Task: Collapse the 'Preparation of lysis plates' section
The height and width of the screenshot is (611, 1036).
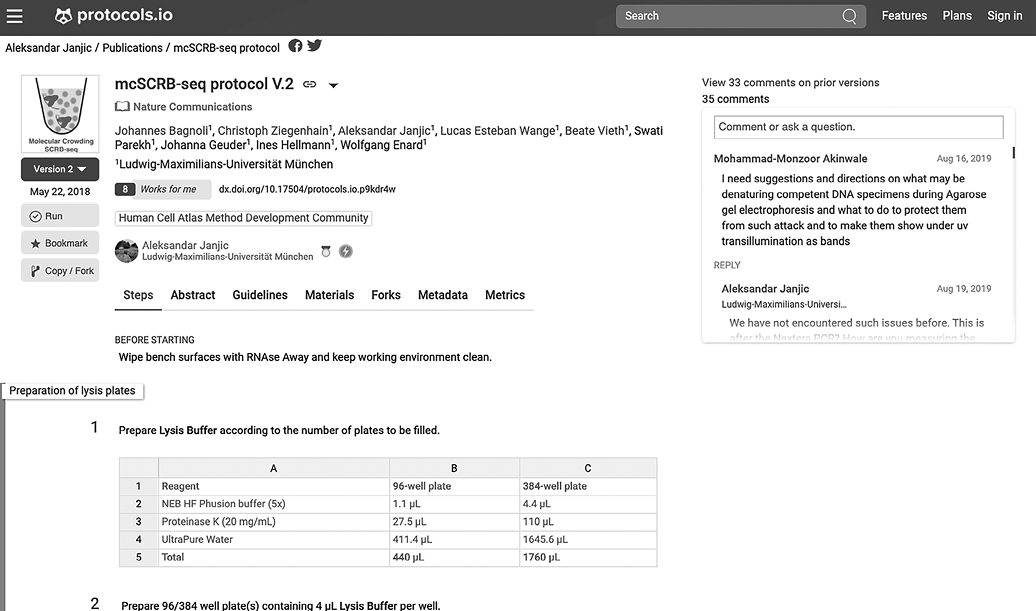Action: coord(73,391)
